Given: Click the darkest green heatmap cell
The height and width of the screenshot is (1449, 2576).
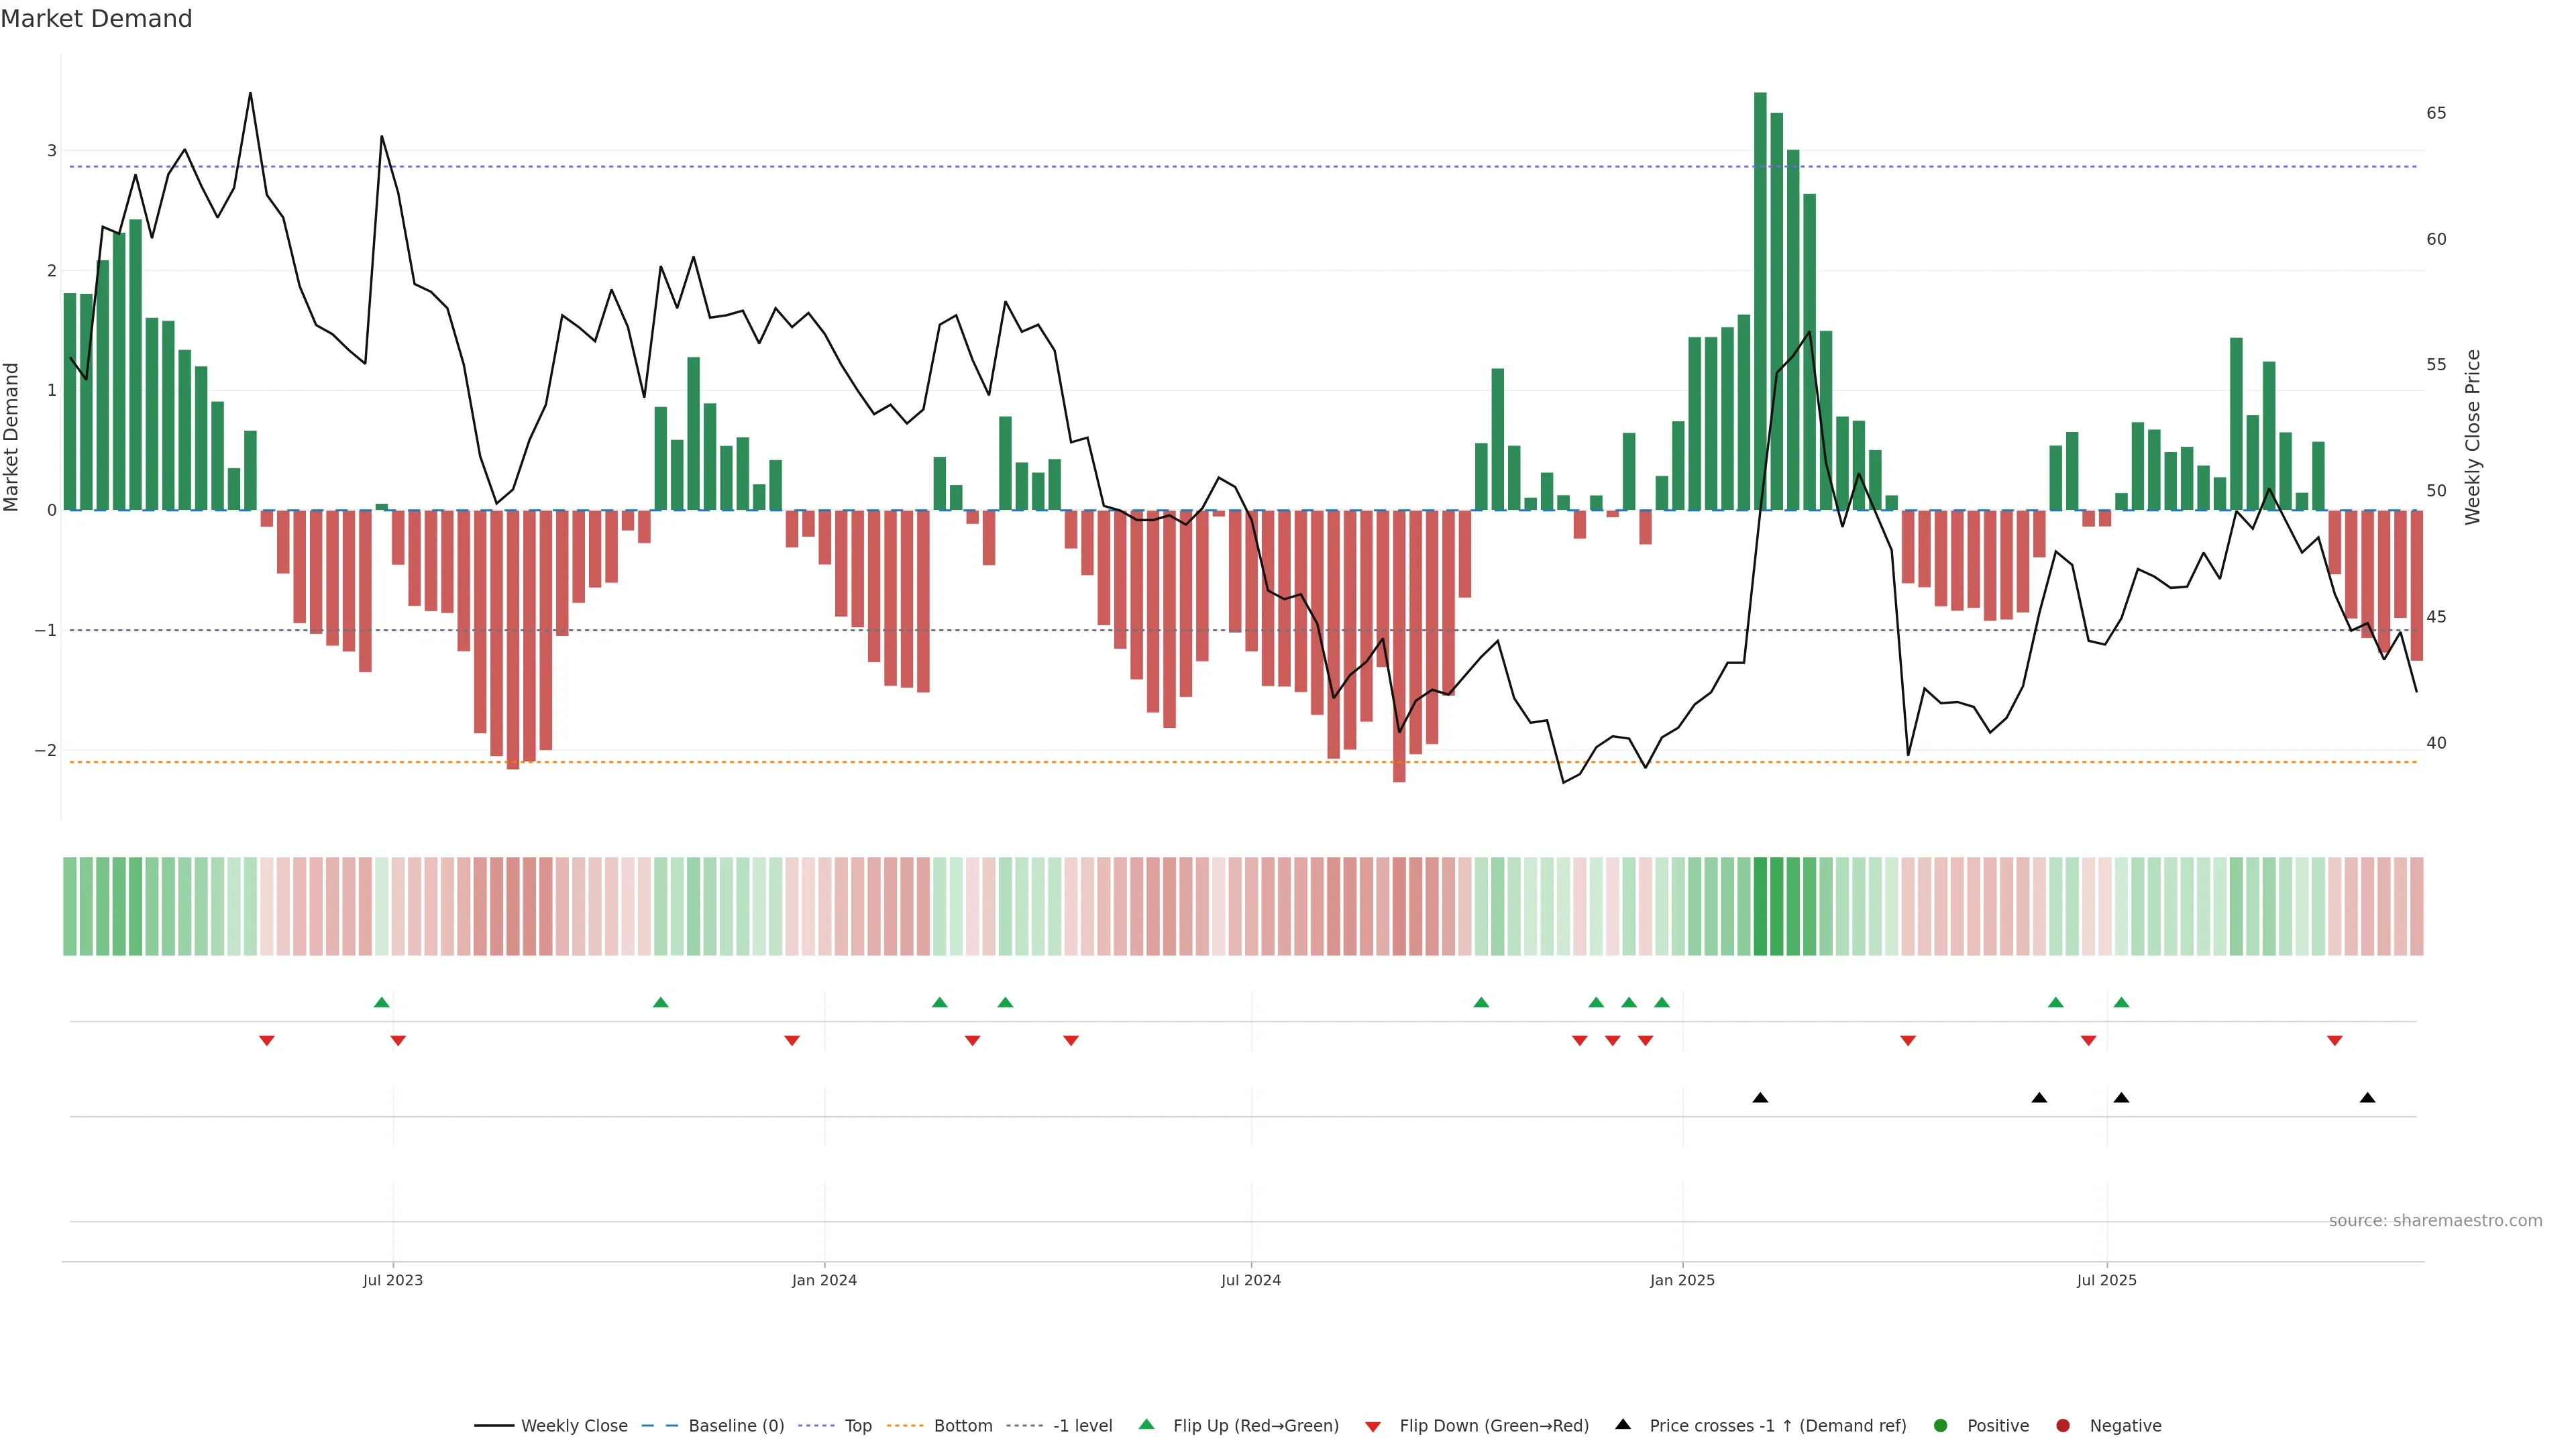Looking at the screenshot, I should pos(1760,906).
